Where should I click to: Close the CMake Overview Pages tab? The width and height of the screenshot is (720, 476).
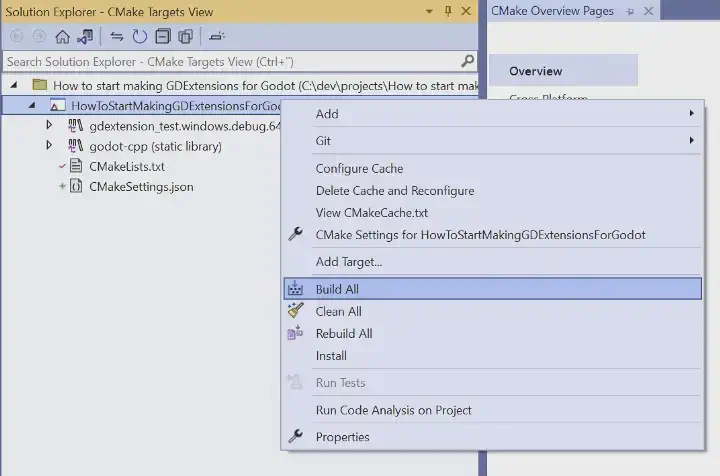[648, 11]
